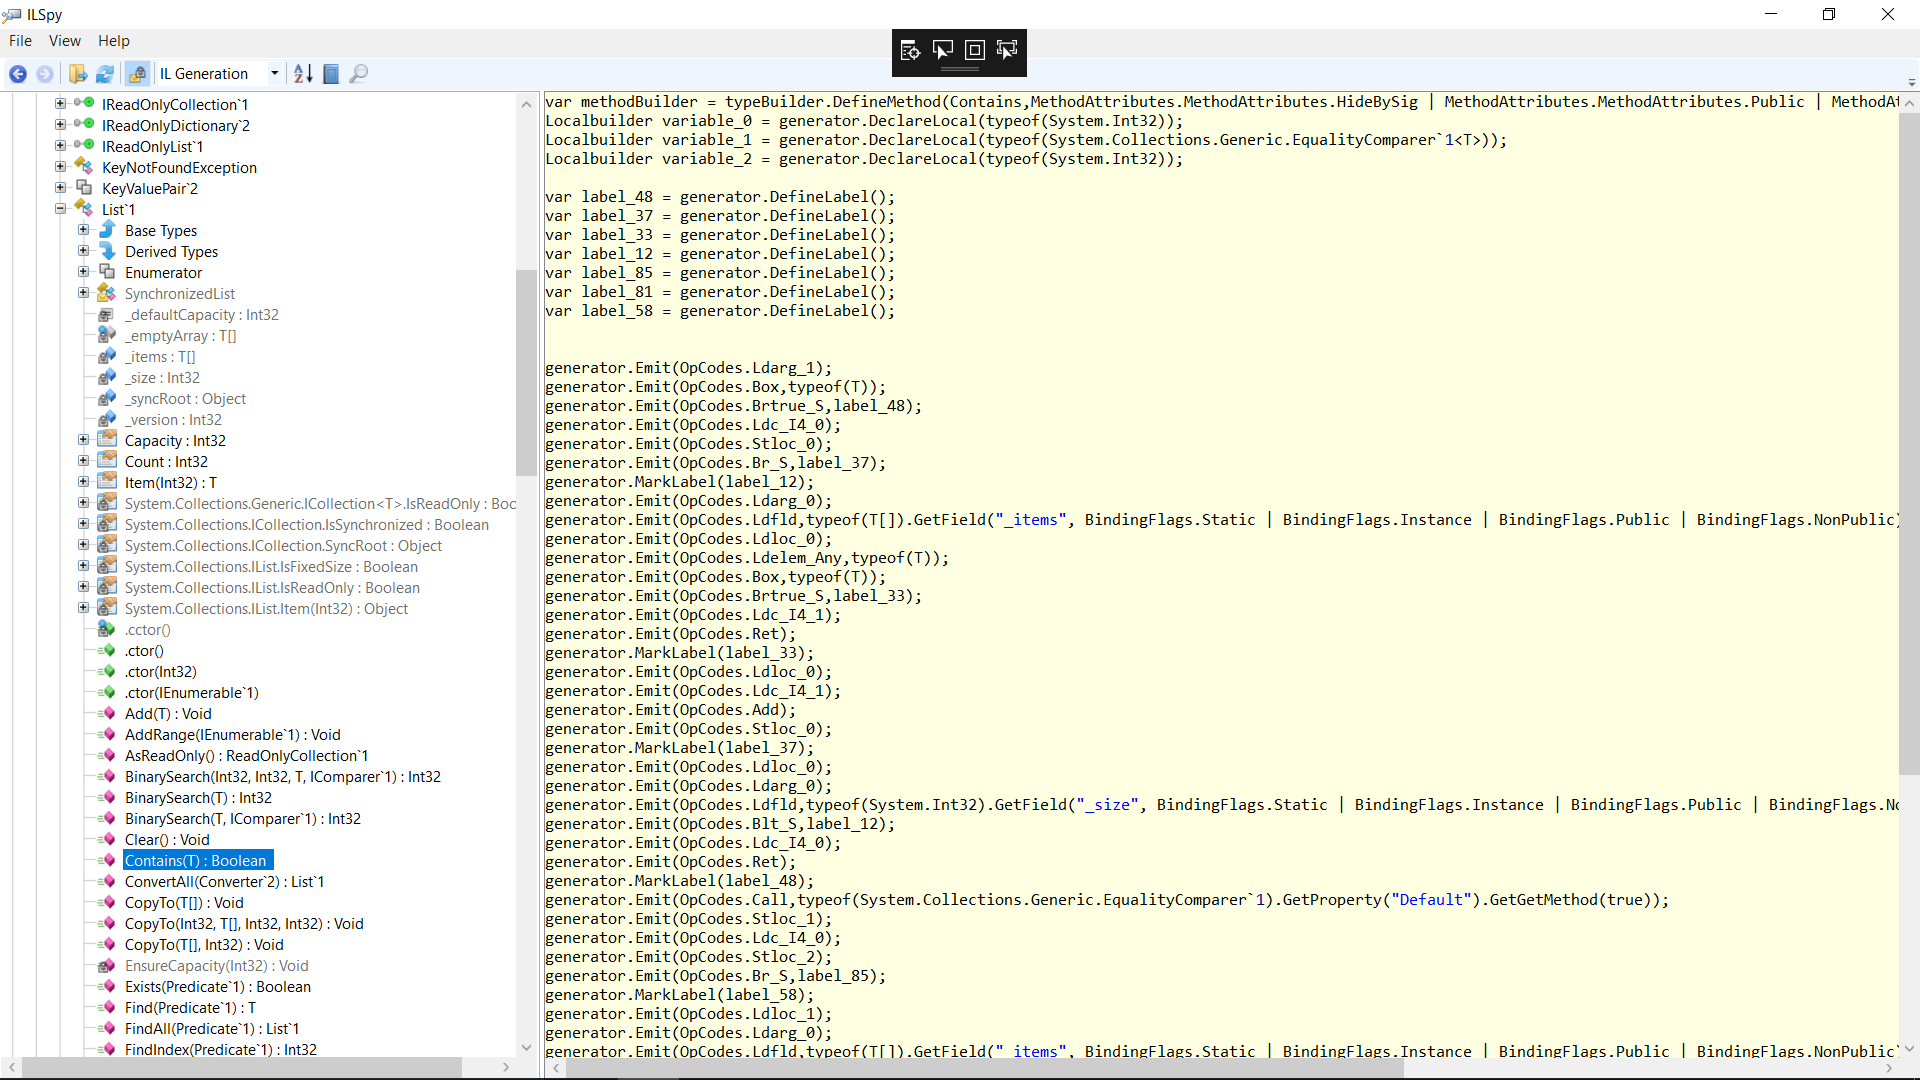Click the method icon beside Add(T)
Image resolution: width=1920 pixels, height=1080 pixels.
tap(109, 713)
